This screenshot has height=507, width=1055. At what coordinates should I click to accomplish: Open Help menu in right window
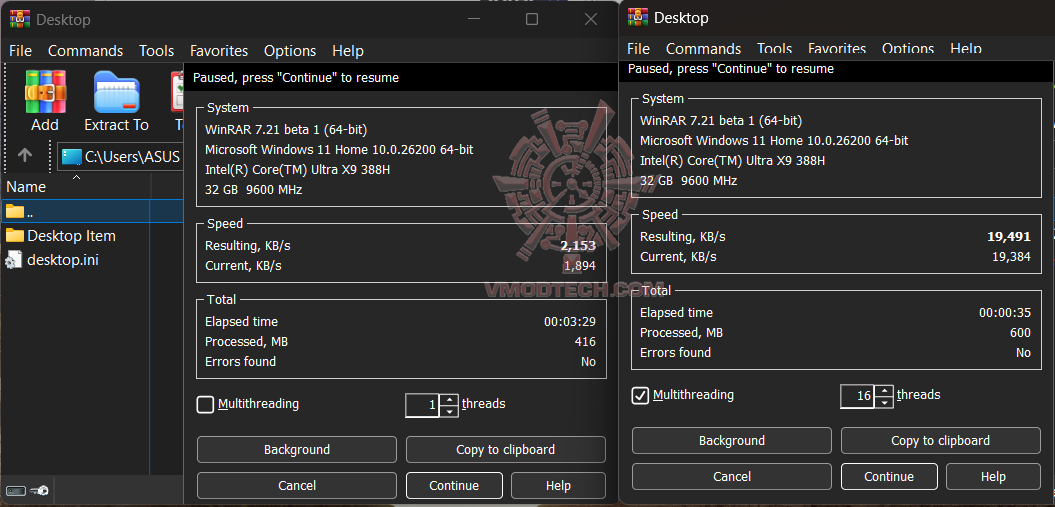point(966,48)
